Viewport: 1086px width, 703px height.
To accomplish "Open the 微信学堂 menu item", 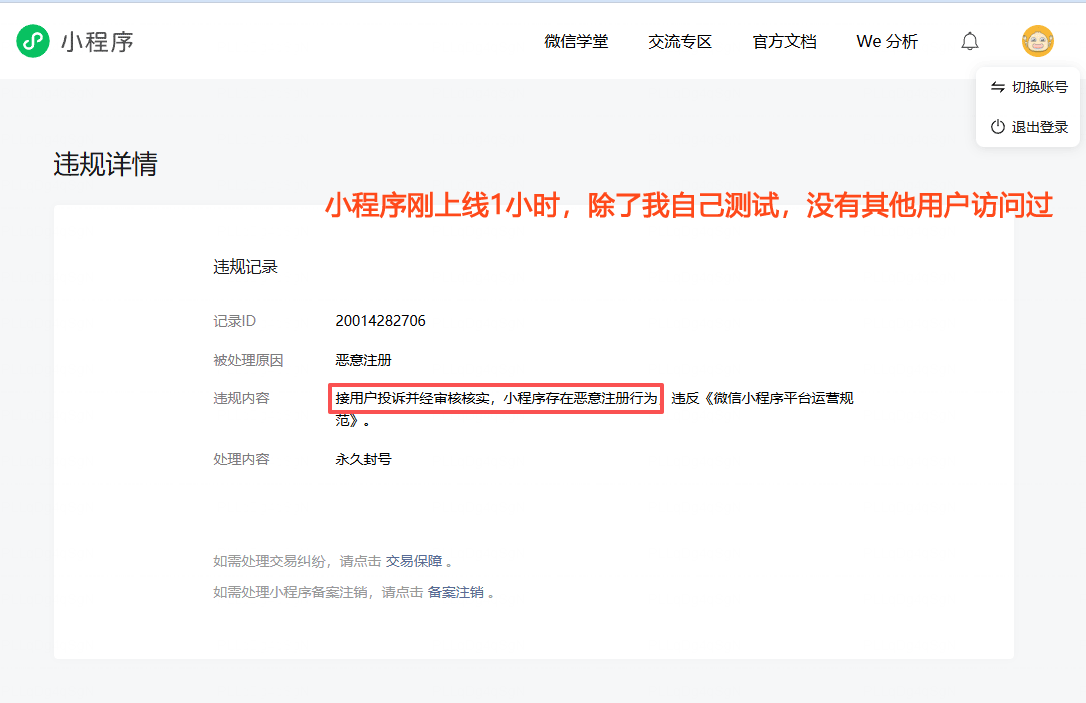I will tap(576, 42).
